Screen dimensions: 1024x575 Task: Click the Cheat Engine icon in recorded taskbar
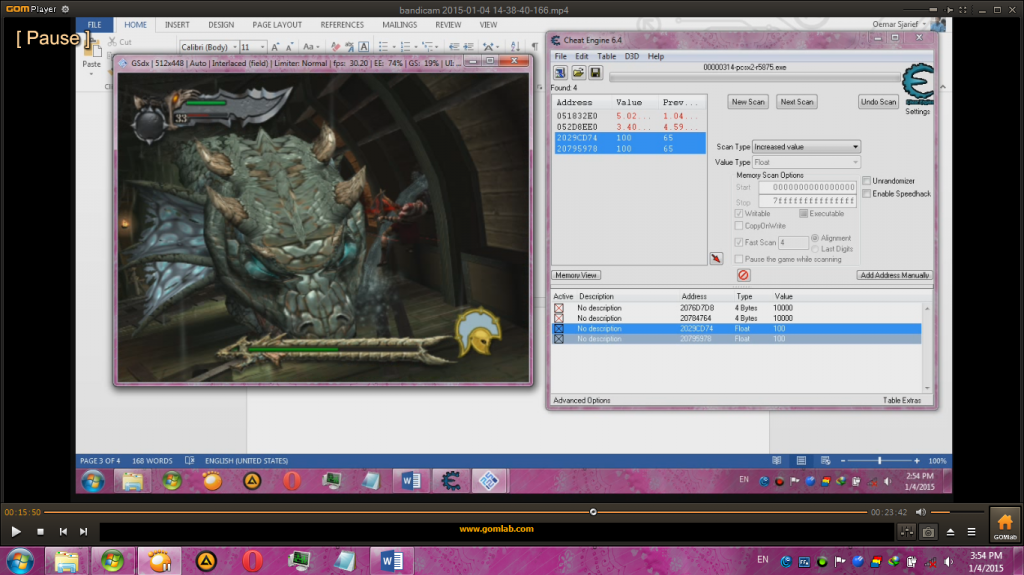click(450, 481)
